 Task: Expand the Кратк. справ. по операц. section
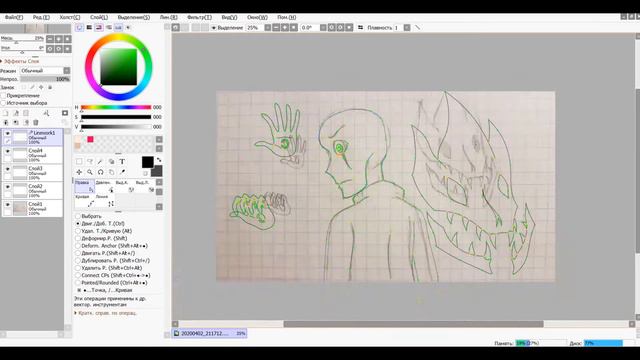tap(105, 313)
